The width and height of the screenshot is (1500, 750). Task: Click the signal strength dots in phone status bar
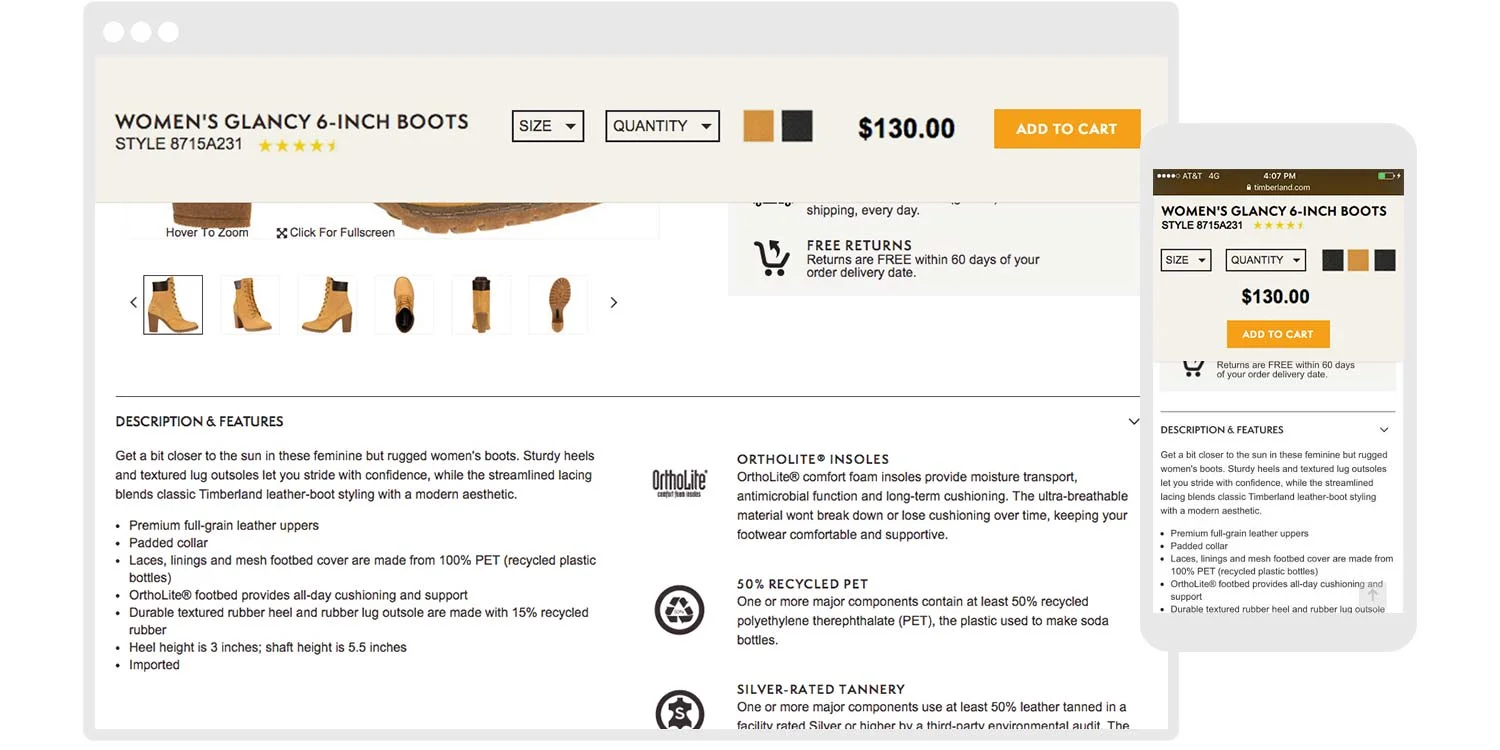coord(1168,176)
